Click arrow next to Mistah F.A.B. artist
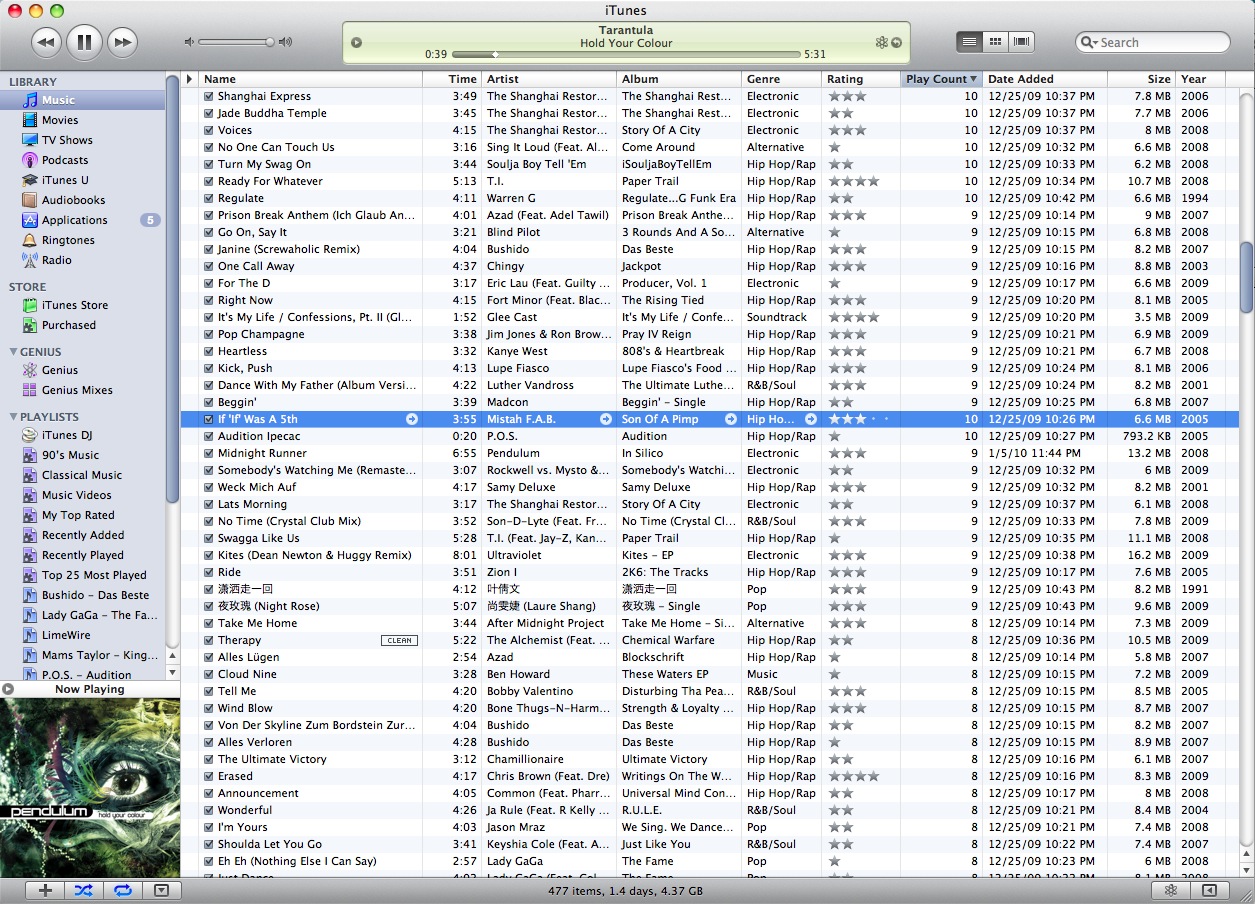The width and height of the screenshot is (1255, 904). tap(605, 419)
